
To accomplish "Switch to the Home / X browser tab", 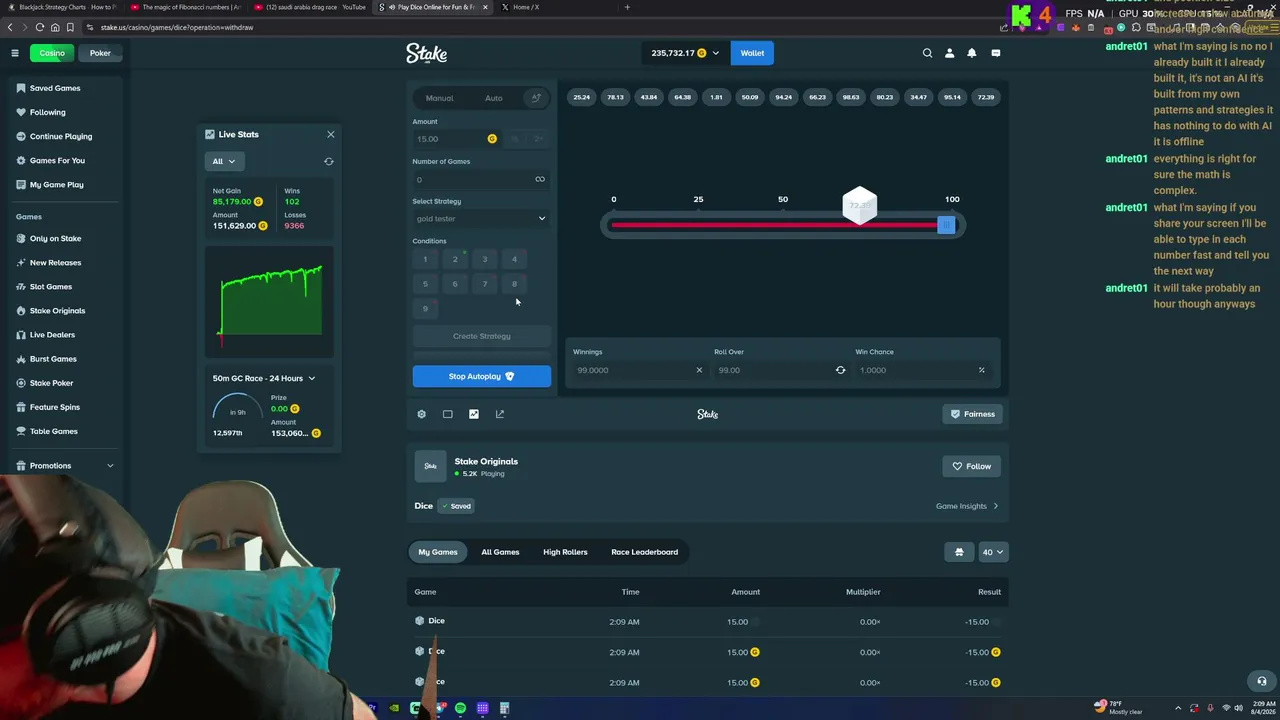I will (x=555, y=7).
